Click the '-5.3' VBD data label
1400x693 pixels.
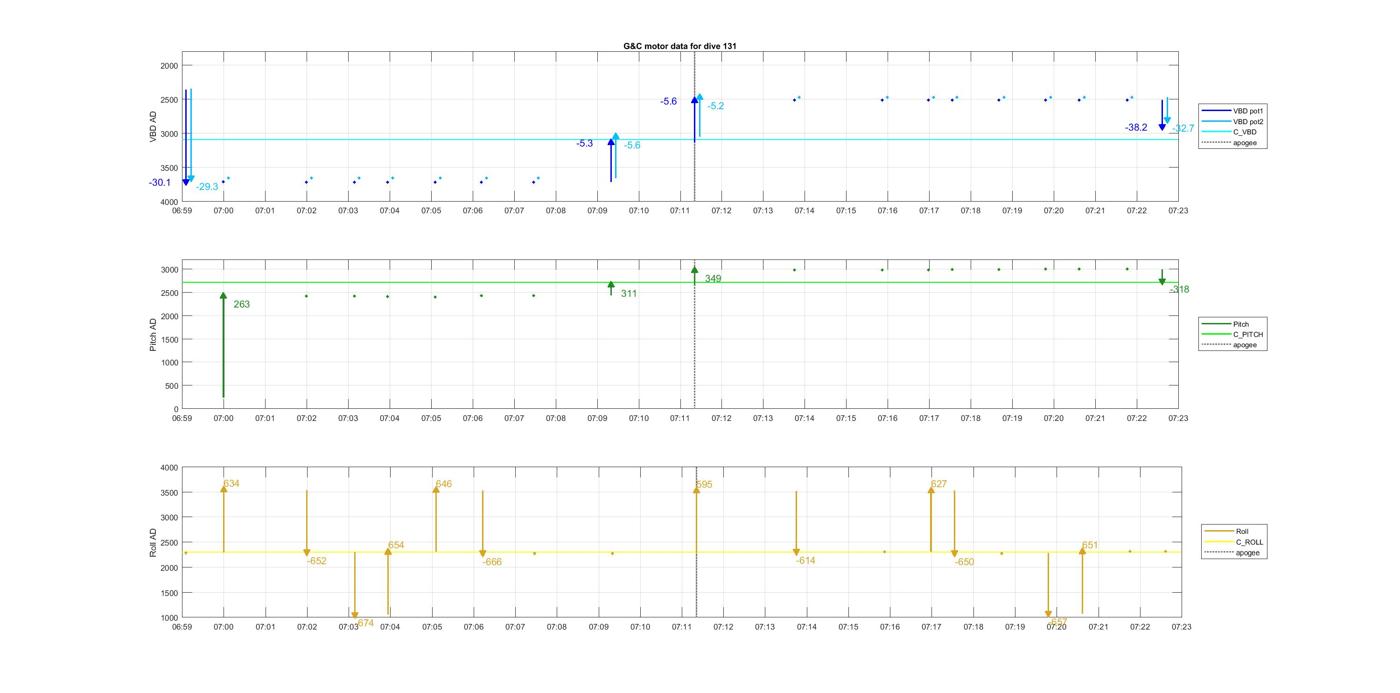tap(585, 144)
